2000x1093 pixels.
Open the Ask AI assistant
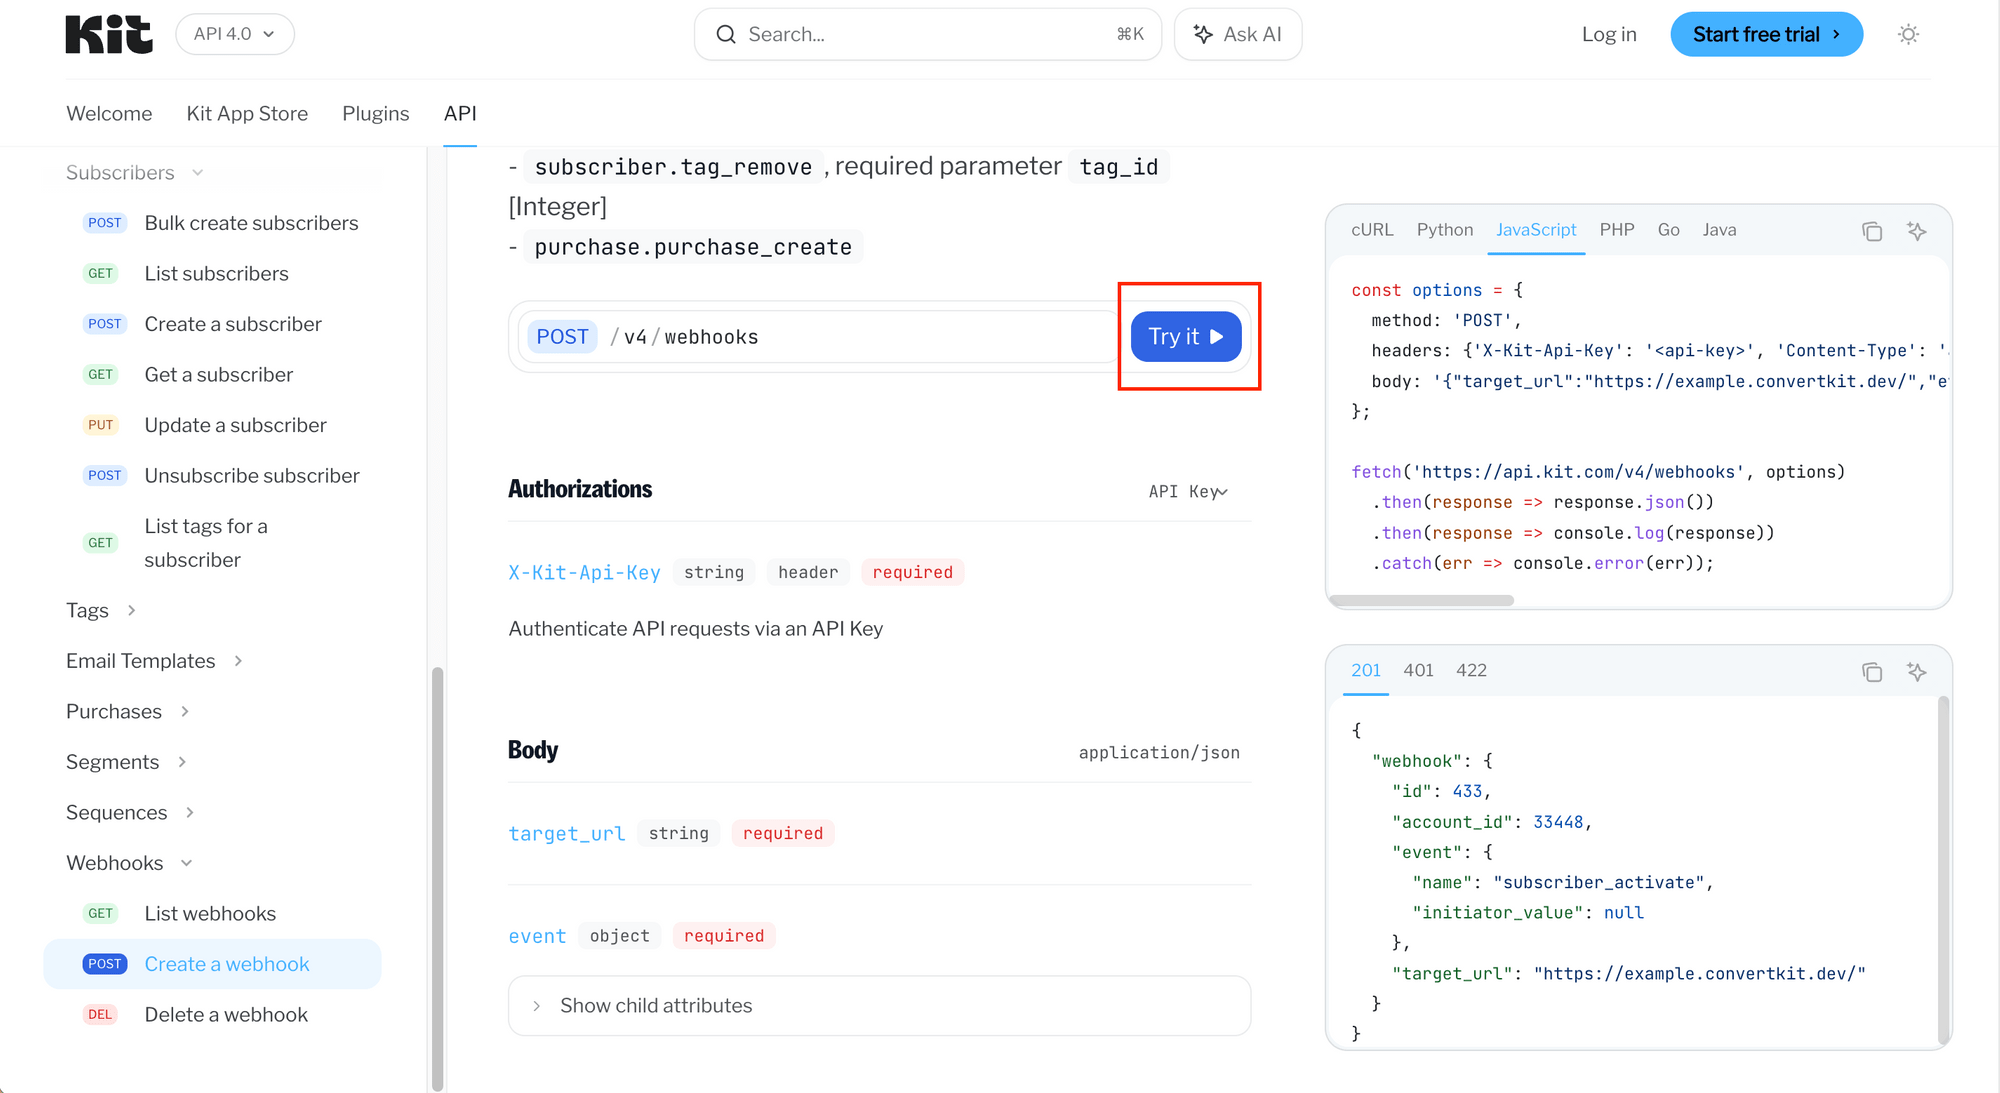(1238, 34)
